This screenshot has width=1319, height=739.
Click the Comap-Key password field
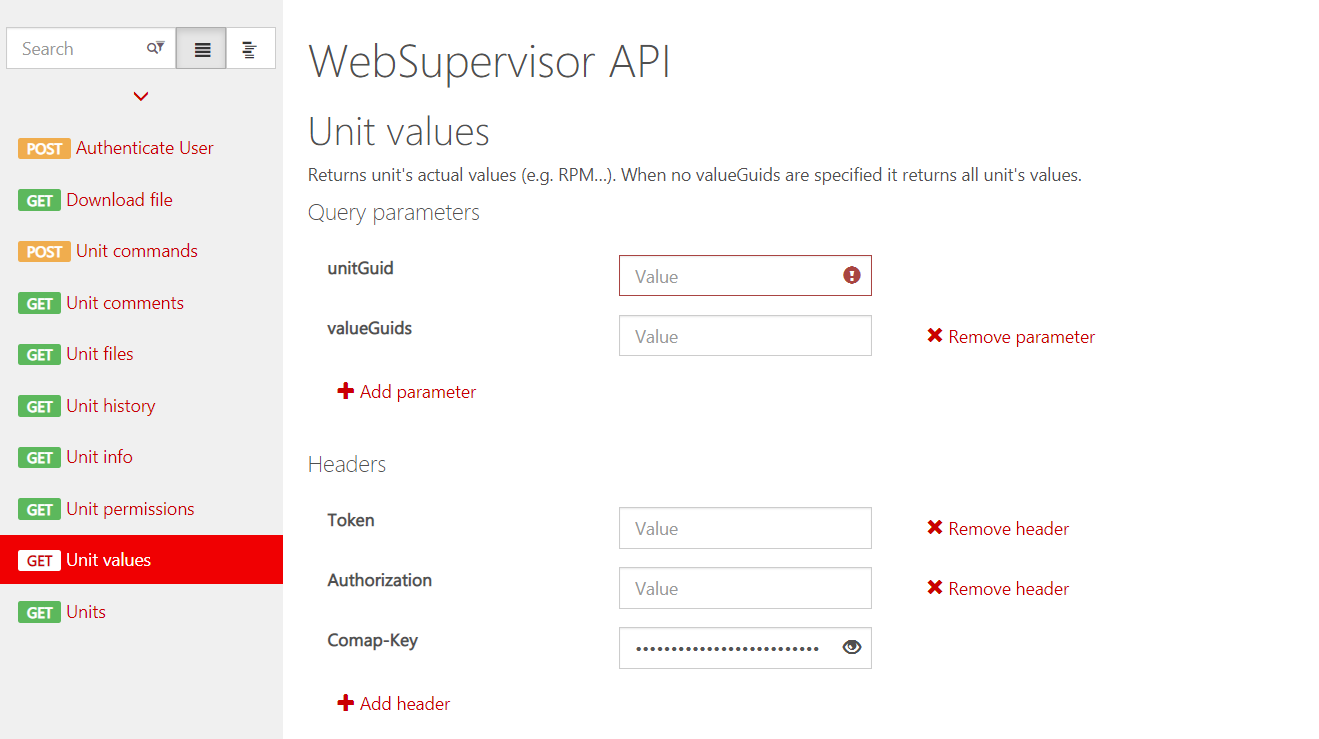[x=745, y=648]
